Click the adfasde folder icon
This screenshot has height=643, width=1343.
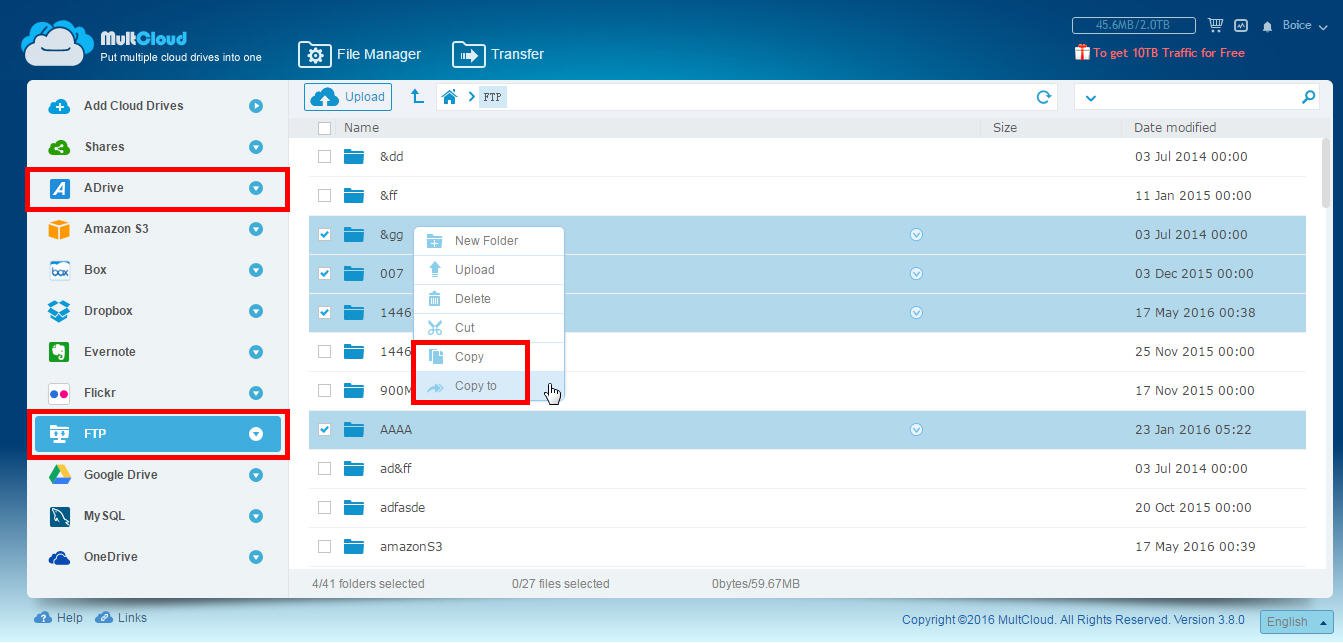[354, 507]
